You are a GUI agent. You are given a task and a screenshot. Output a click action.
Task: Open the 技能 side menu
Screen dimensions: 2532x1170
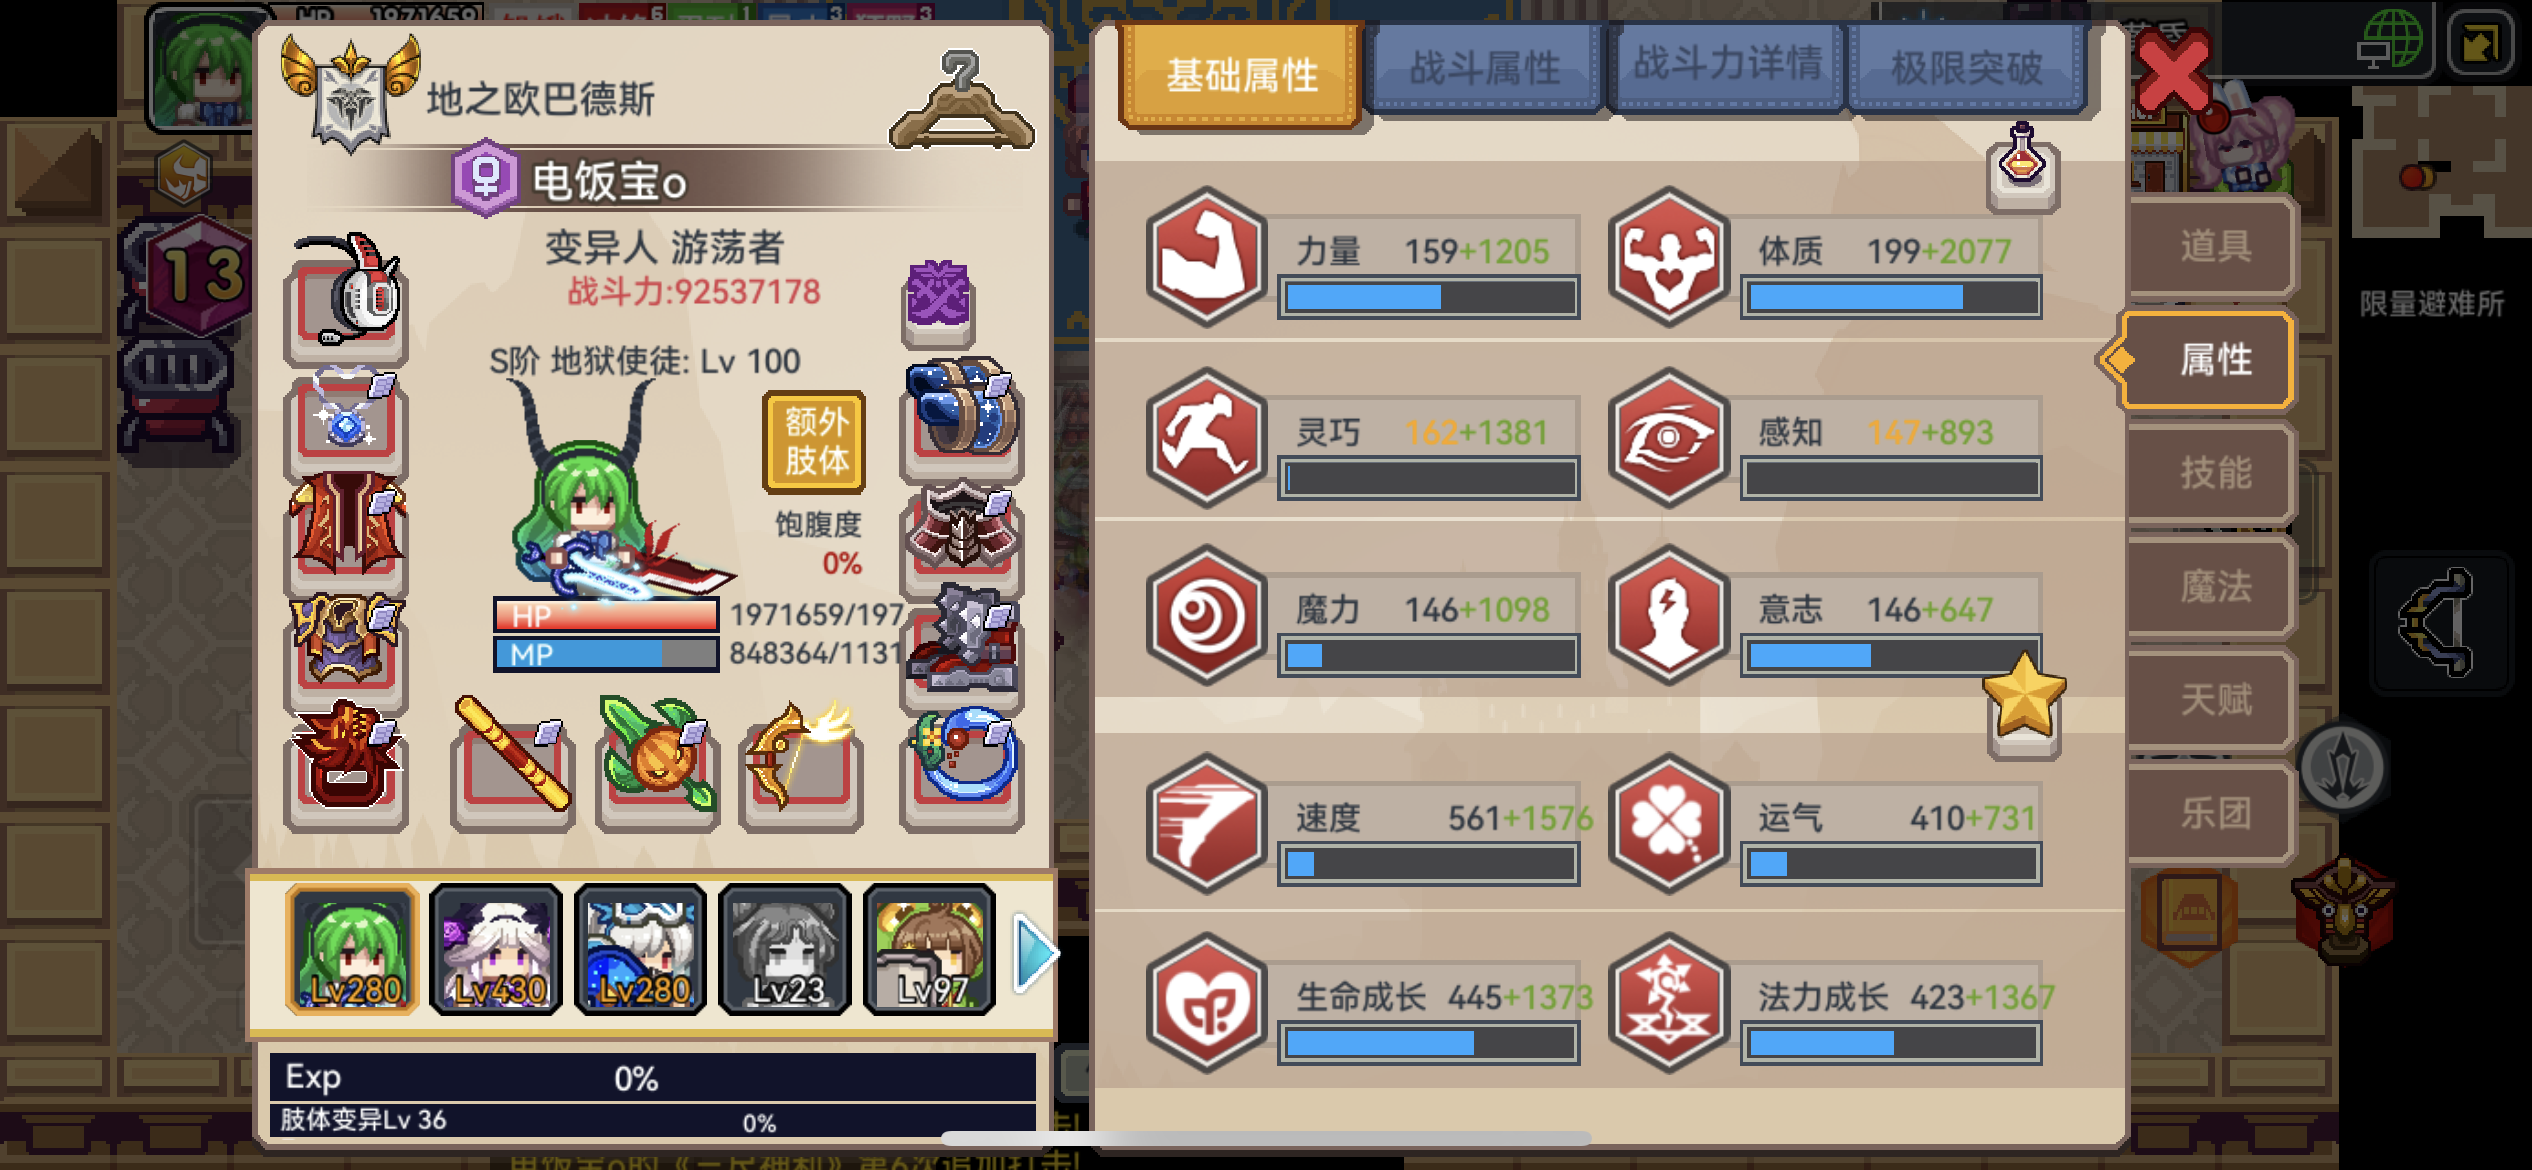2214,472
